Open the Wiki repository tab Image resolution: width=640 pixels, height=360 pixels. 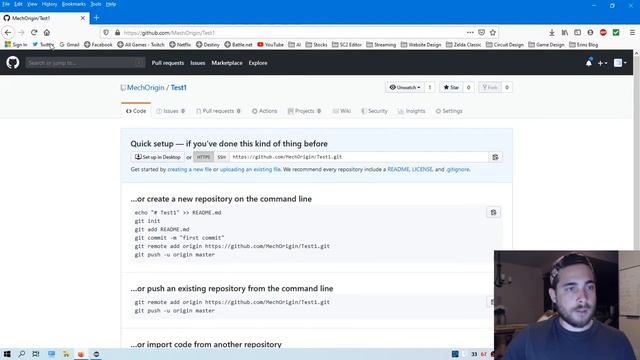tap(342, 111)
